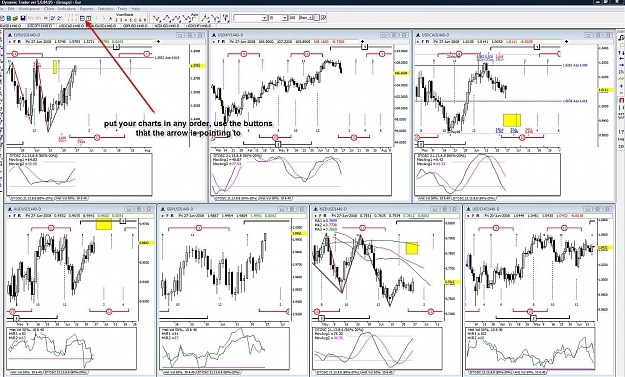Viewport: 625px width, 377px height.
Task: Click the red magnet icon in right toolbar
Action: [621, 100]
